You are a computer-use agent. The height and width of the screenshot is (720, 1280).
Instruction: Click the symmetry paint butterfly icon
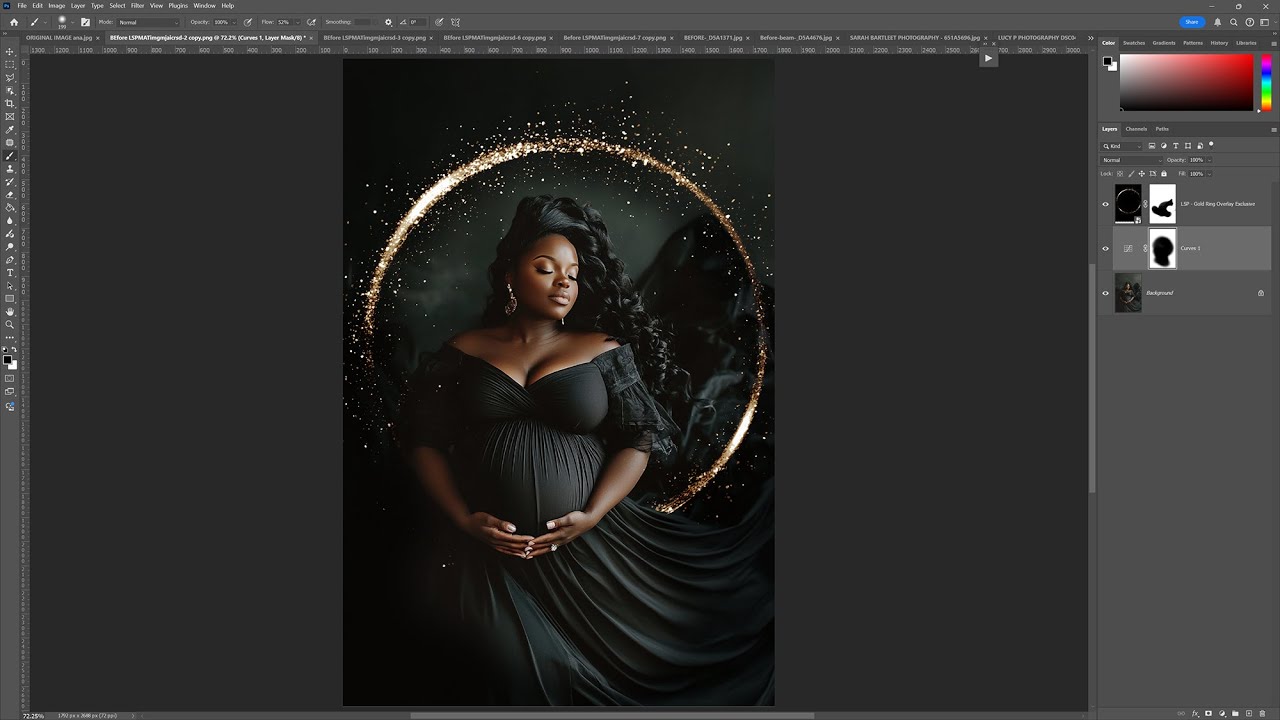[456, 22]
